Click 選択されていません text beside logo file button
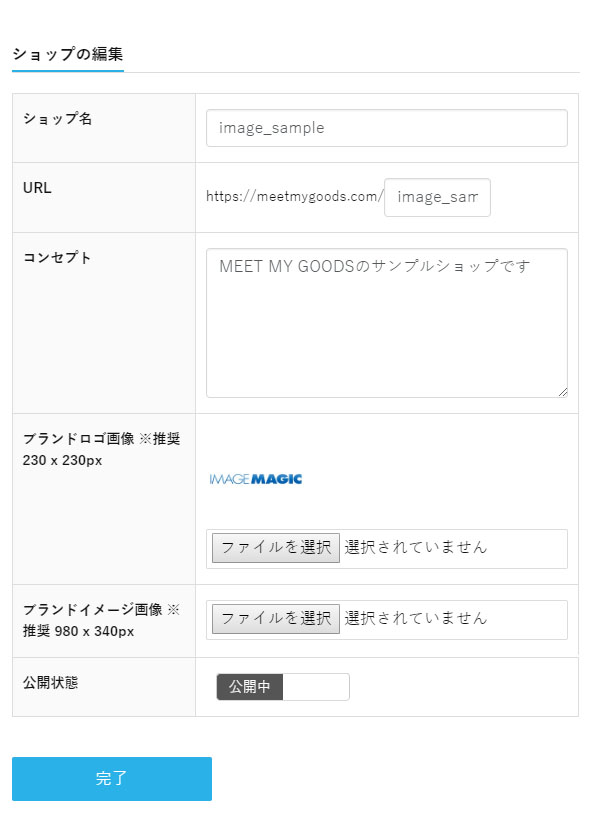594x816 pixels. [415, 547]
